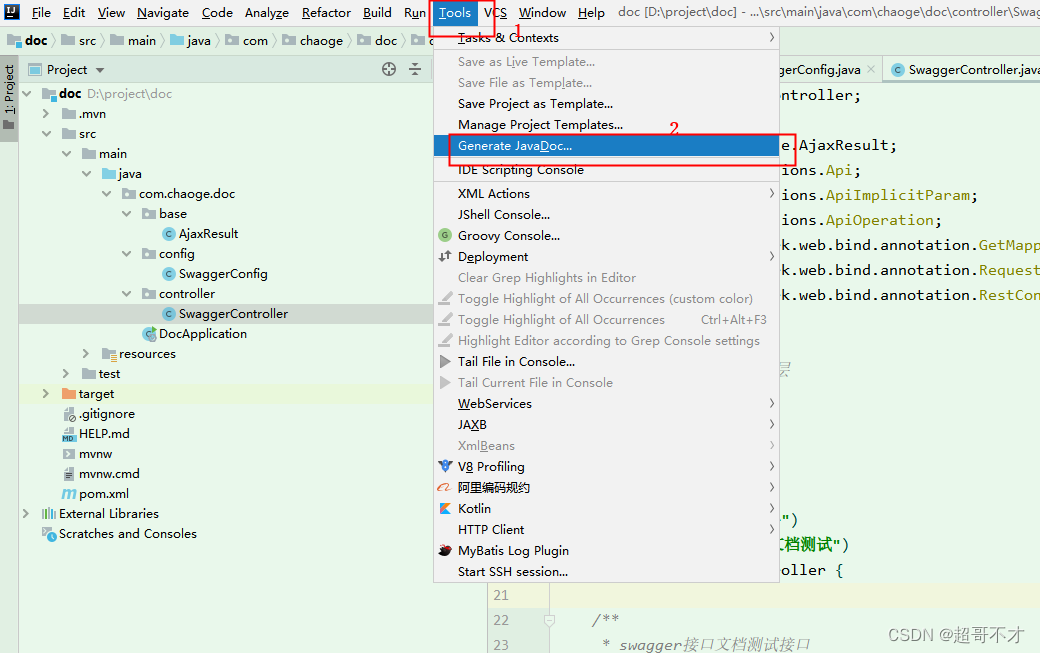
Task: Close the SwaggerConfig.java editor tab
Action: pos(871,69)
